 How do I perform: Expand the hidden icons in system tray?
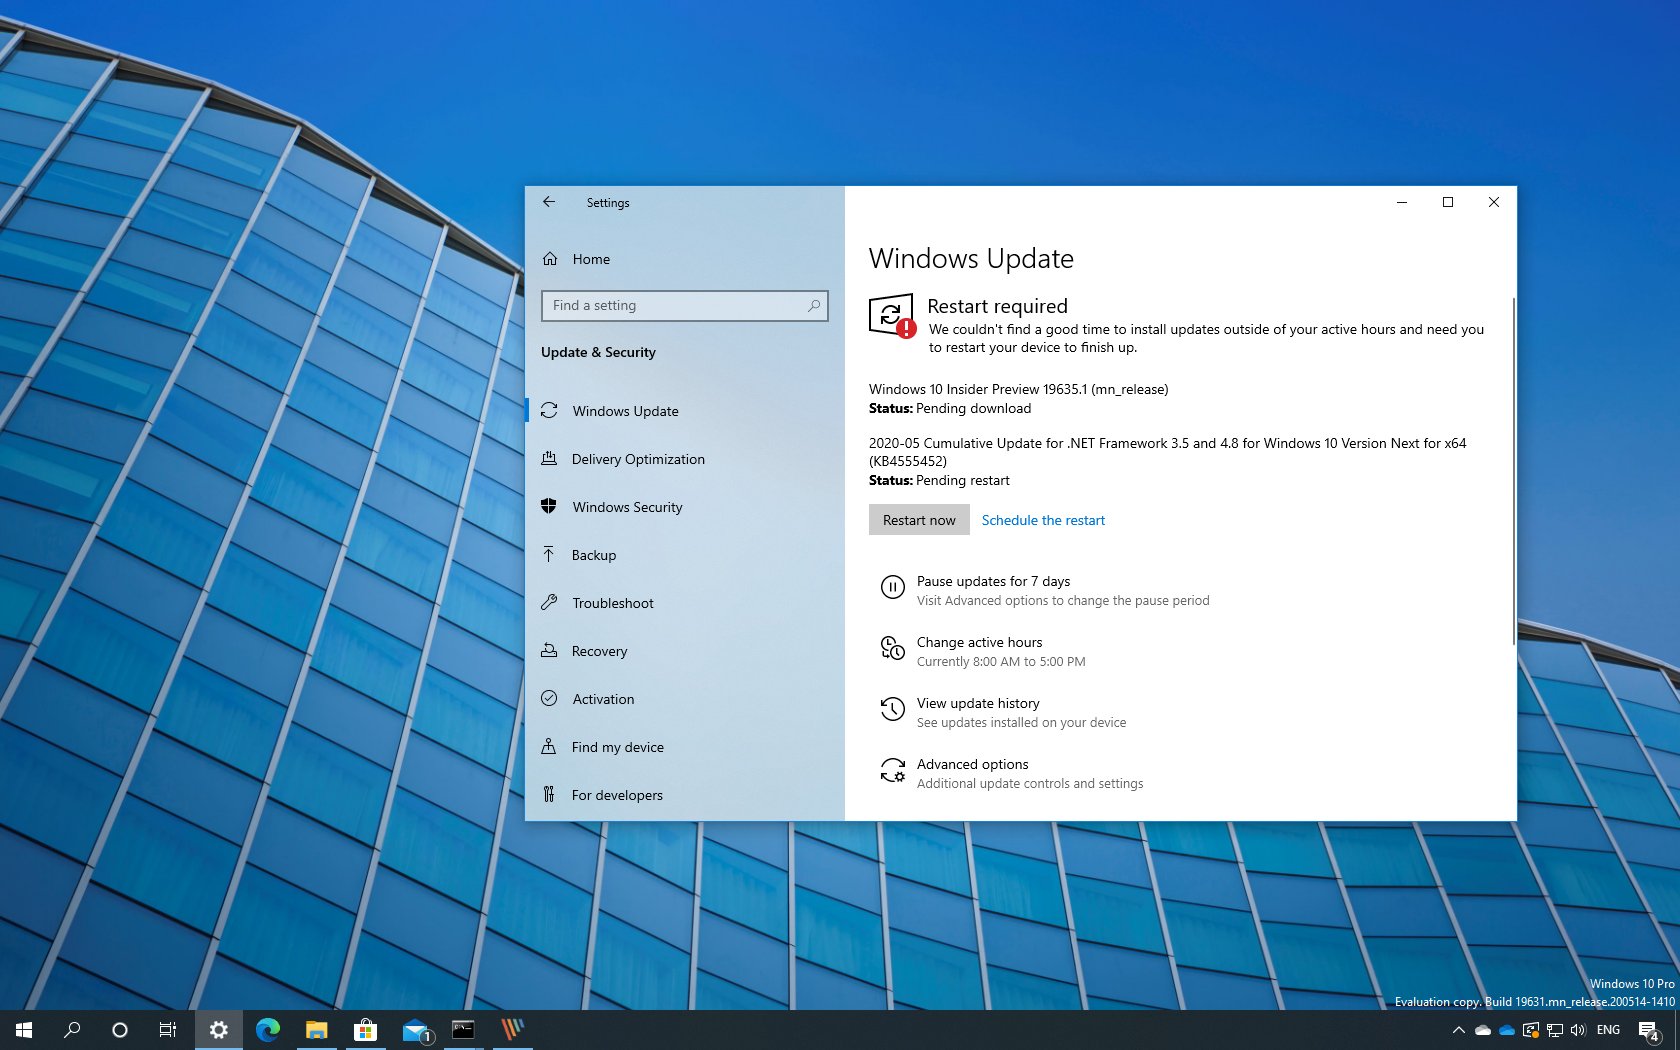pos(1458,1029)
